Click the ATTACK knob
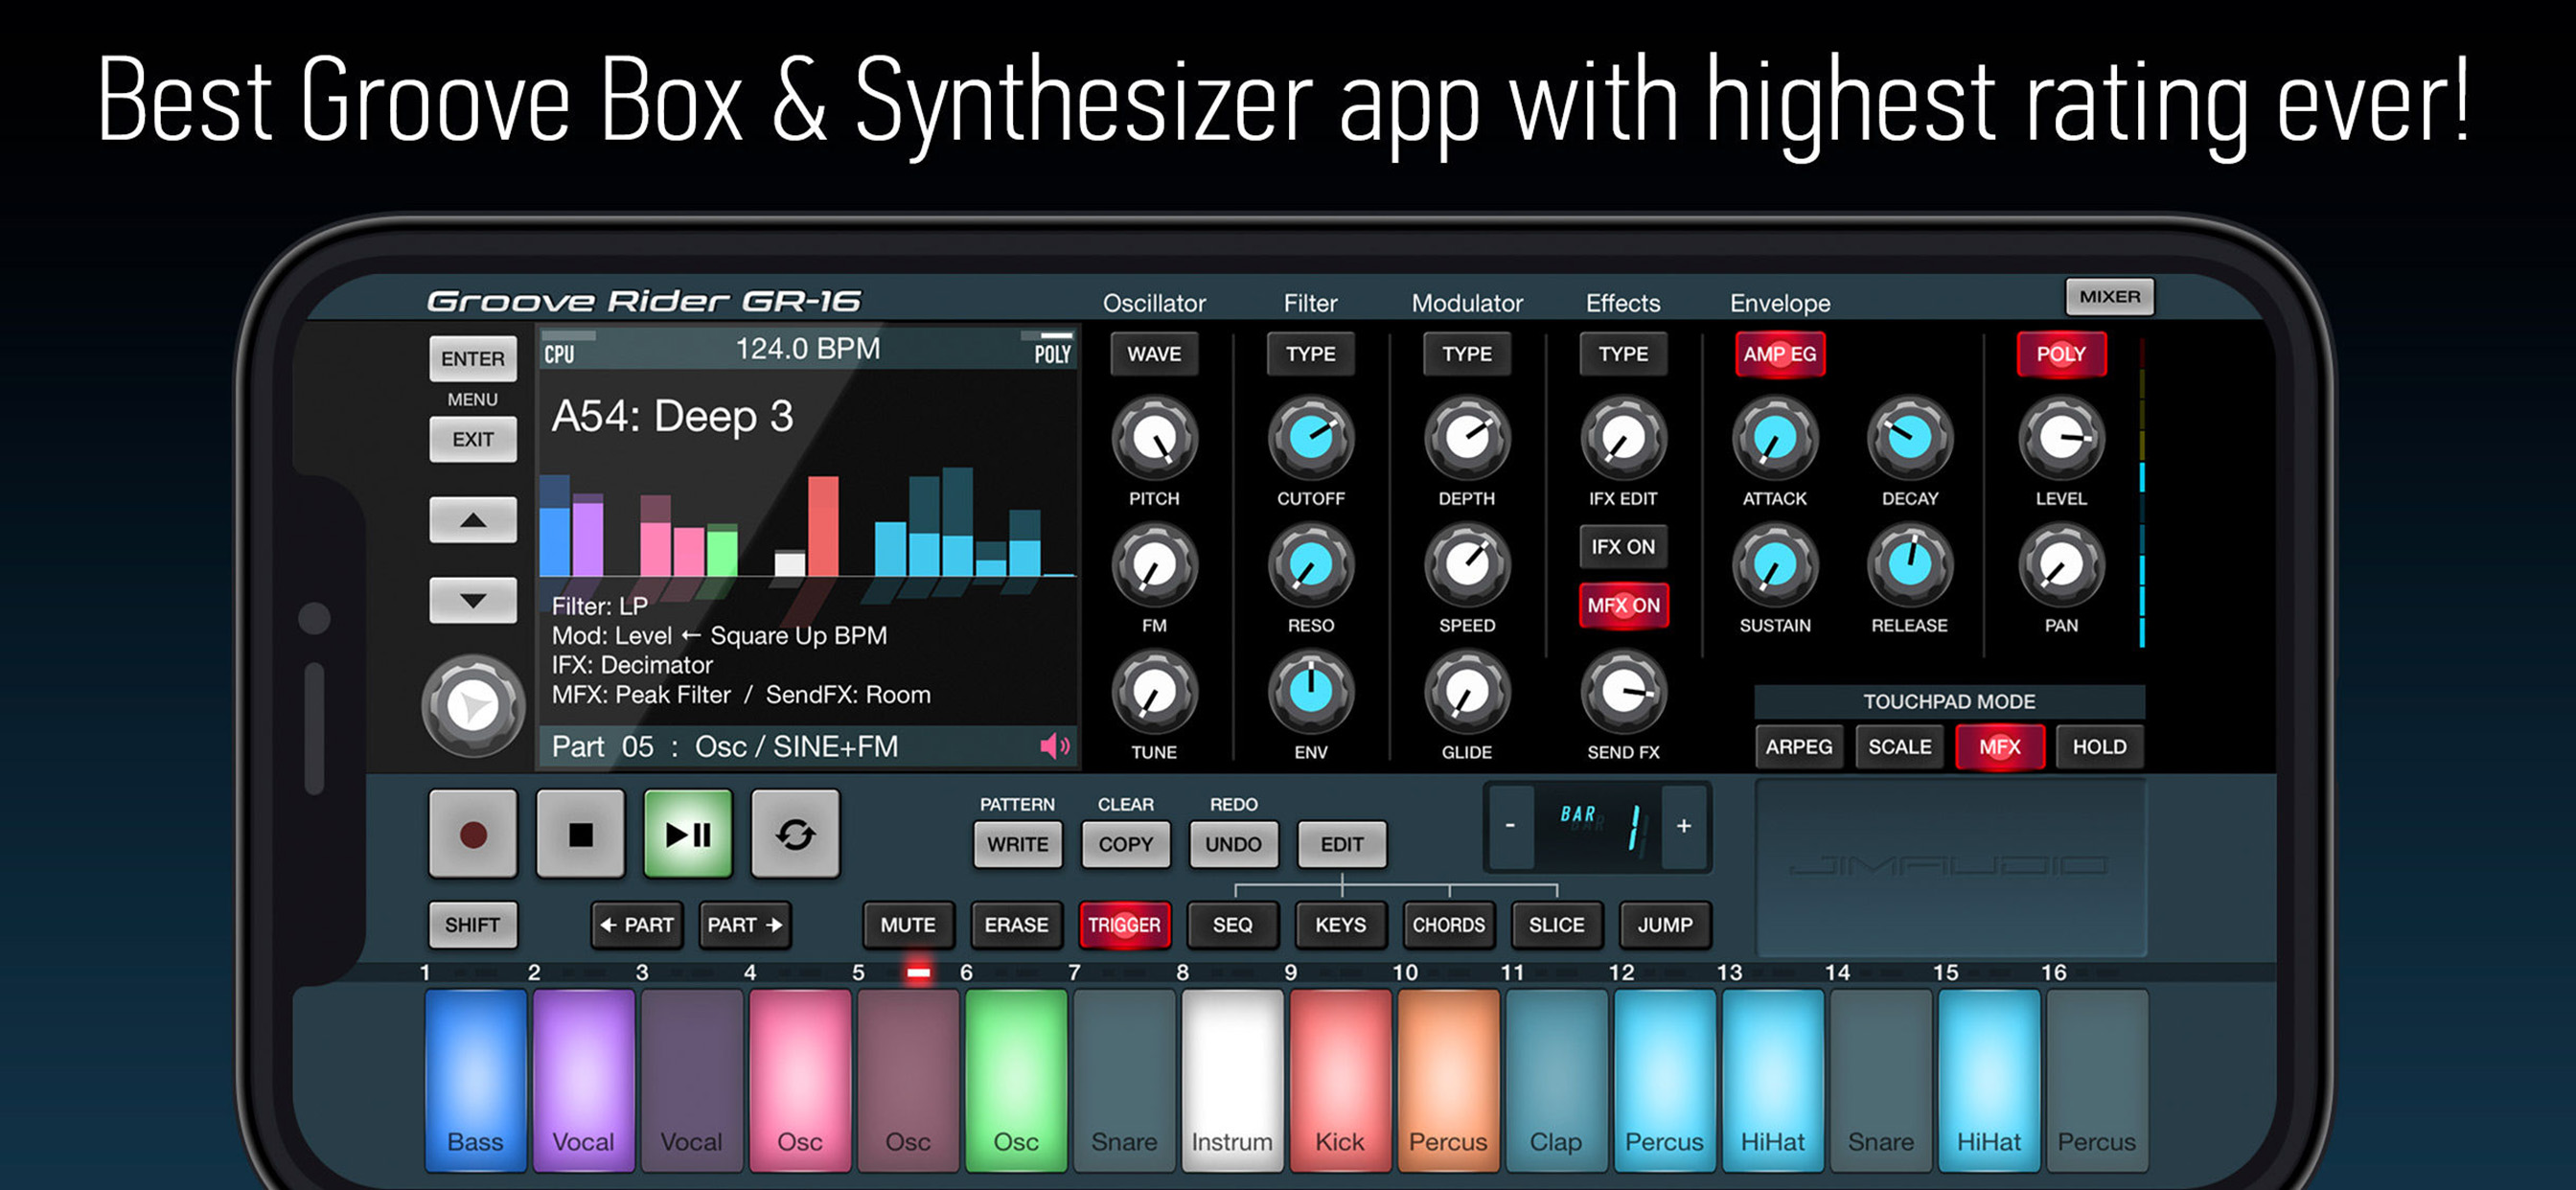2576x1190 pixels. (1775, 438)
